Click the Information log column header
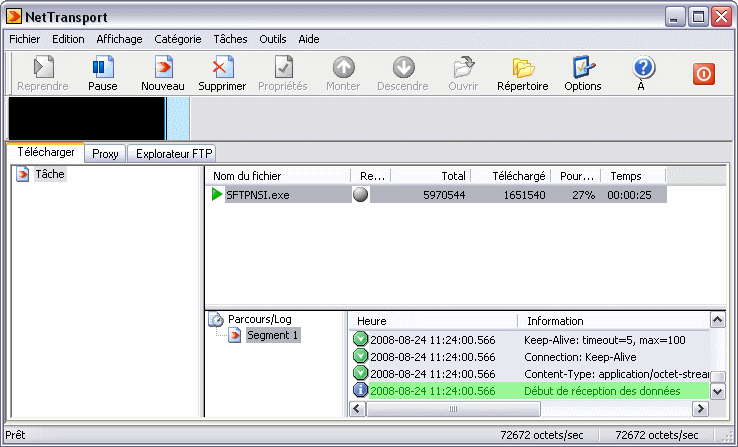Image resolution: width=738 pixels, height=447 pixels. pyautogui.click(x=615, y=321)
